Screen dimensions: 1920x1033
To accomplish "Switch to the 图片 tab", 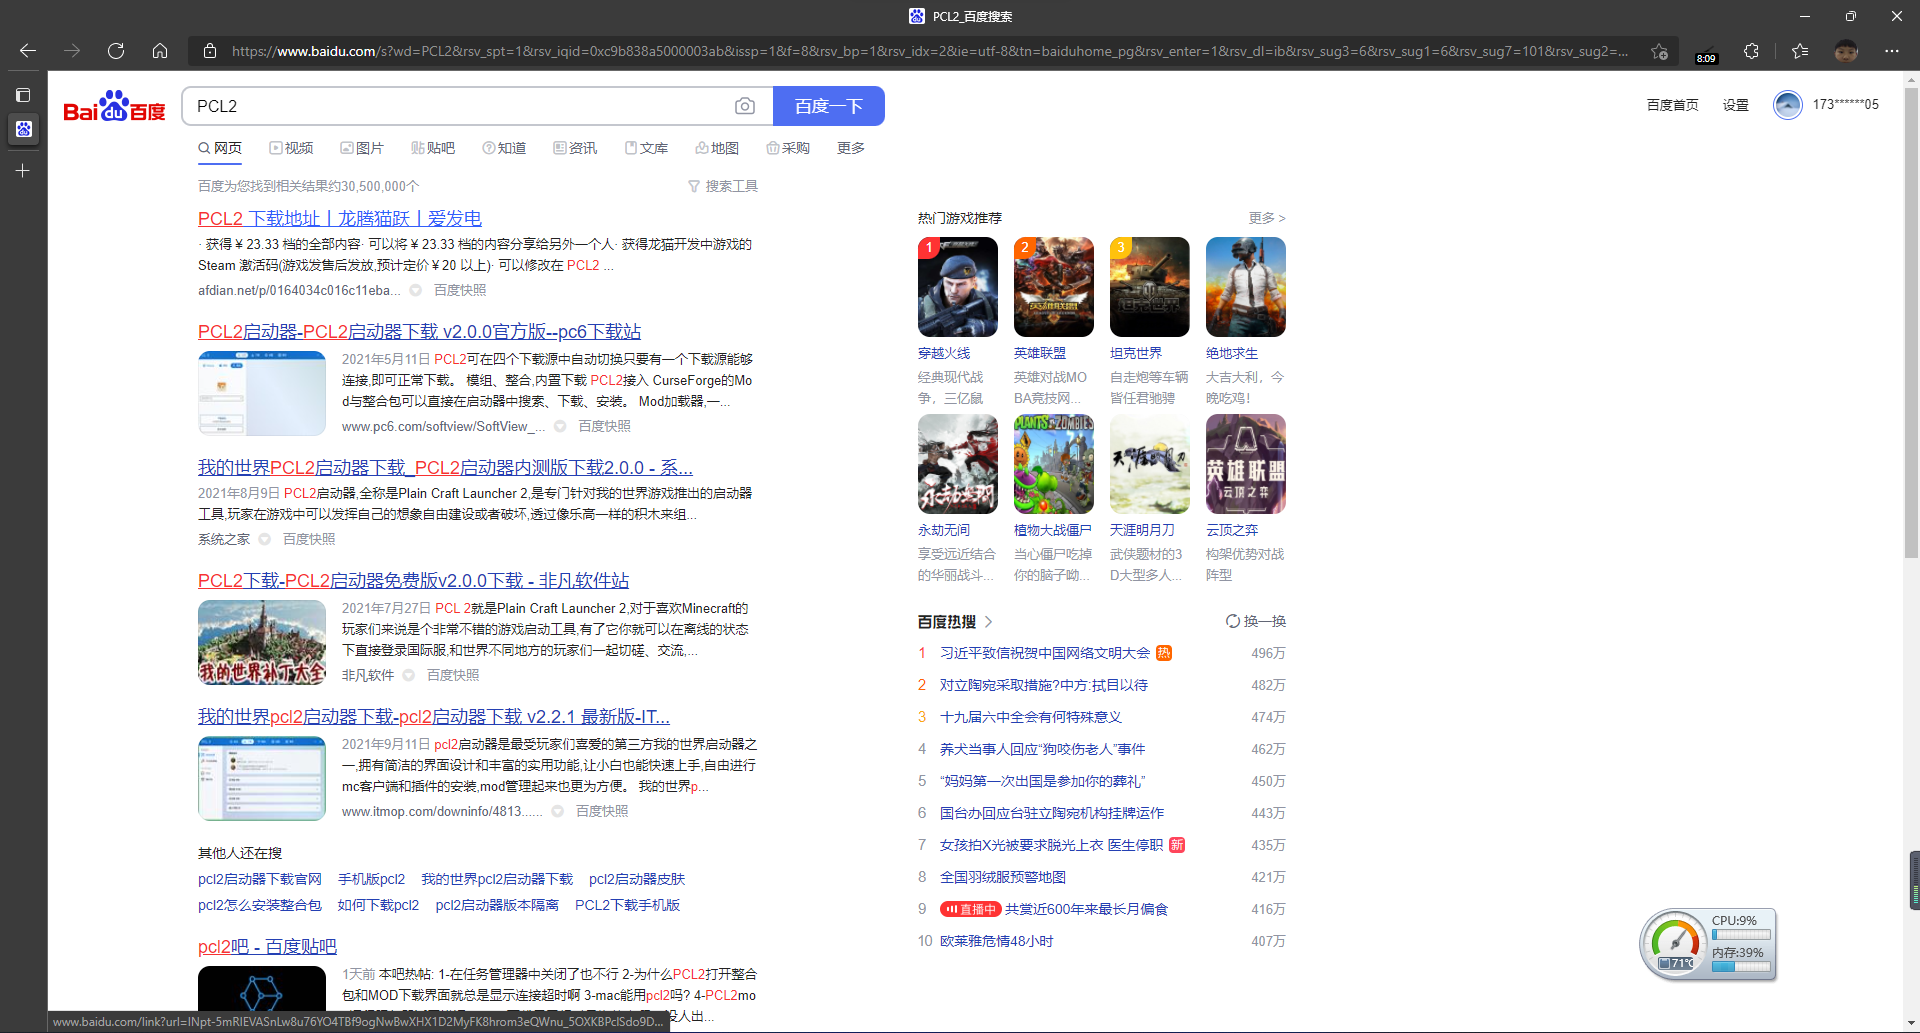I will tap(362, 148).
